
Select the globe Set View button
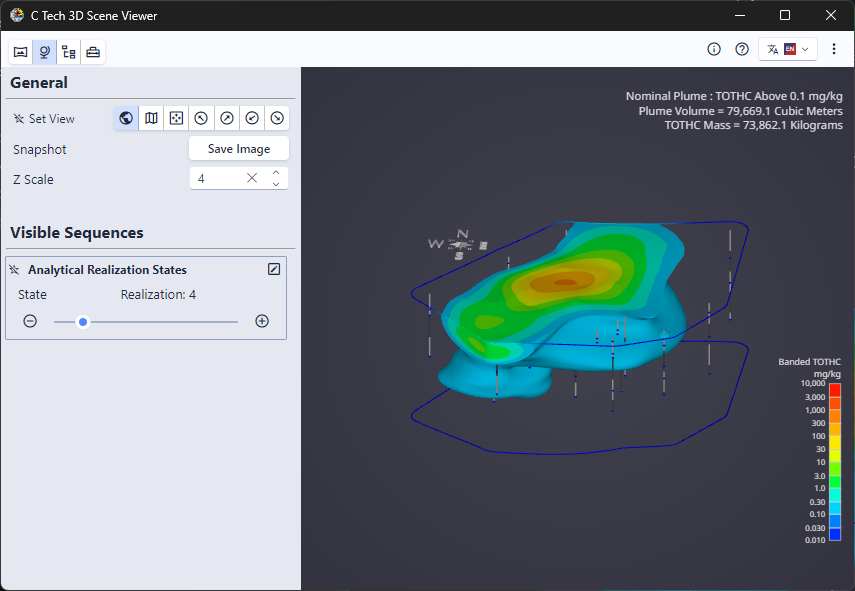click(126, 118)
